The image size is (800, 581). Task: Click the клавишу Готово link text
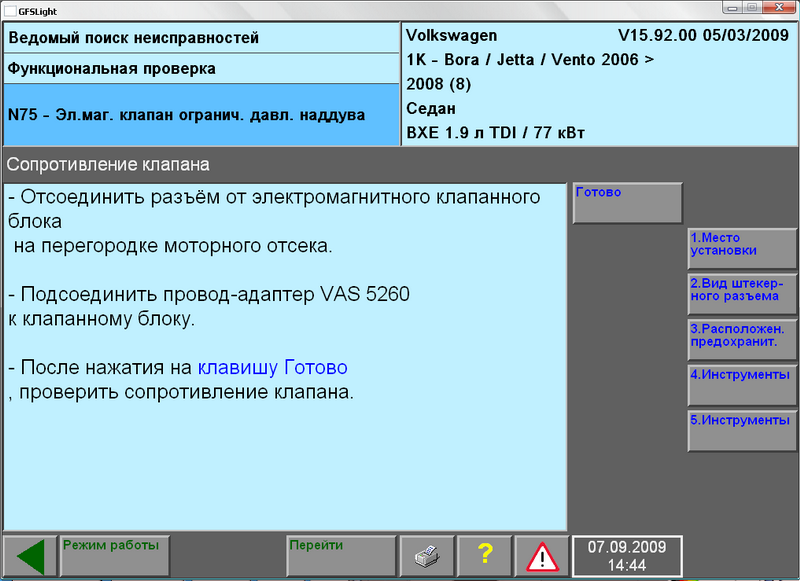(x=272, y=367)
